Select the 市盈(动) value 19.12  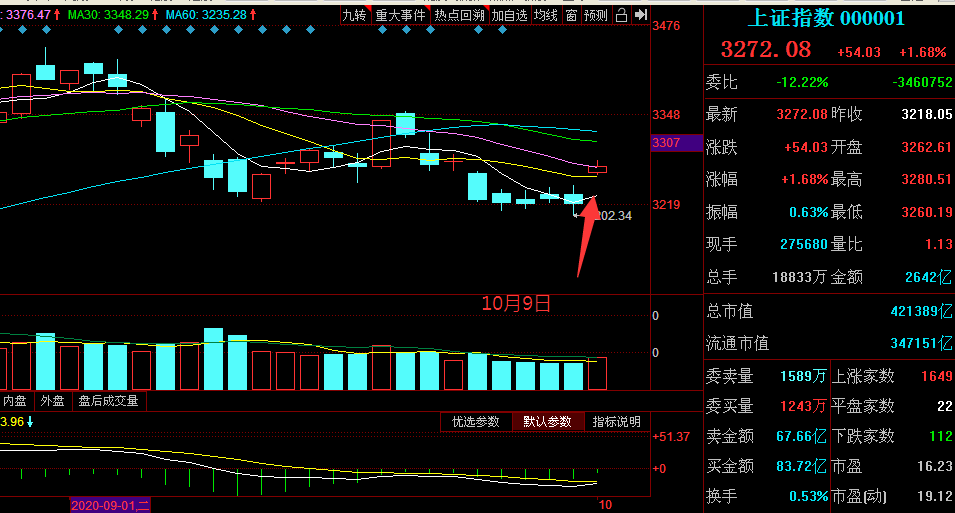tap(935, 496)
